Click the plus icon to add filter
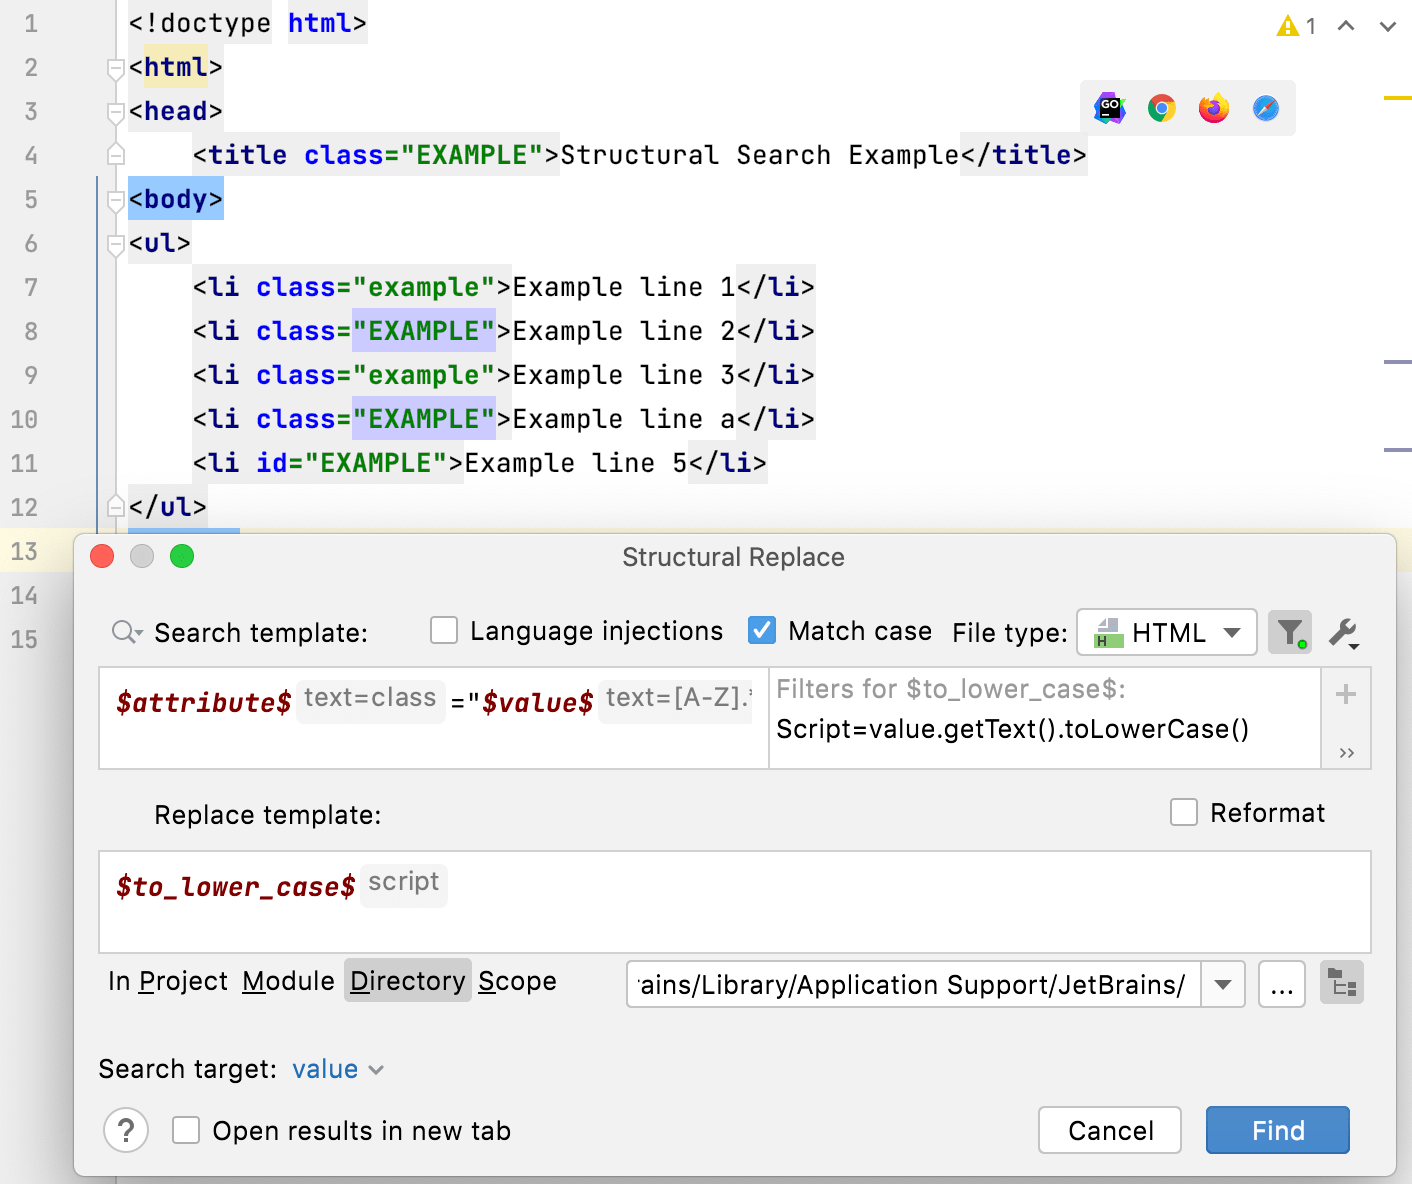This screenshot has height=1184, width=1412. [x=1346, y=694]
